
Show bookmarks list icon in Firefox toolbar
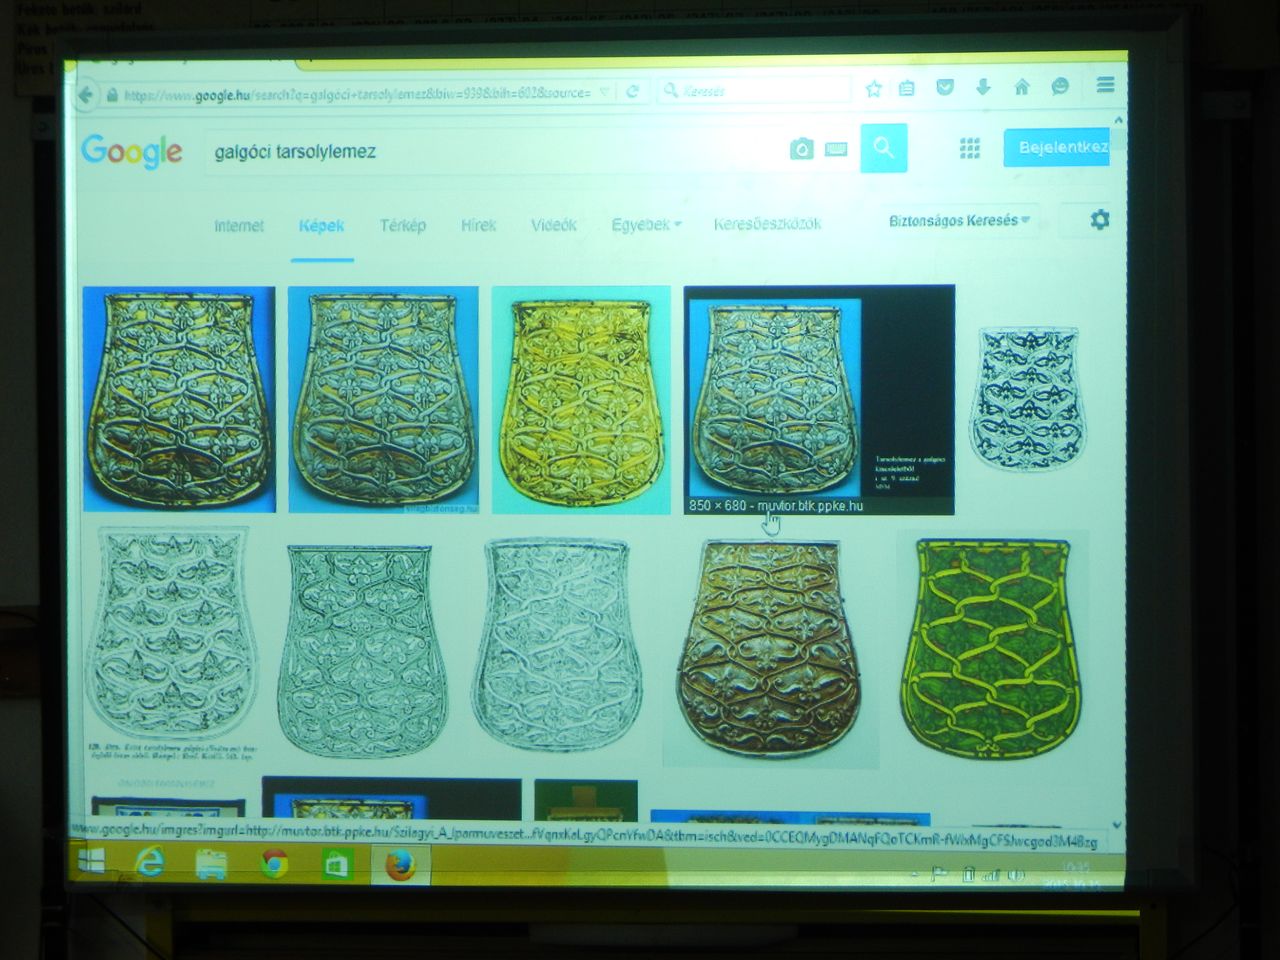pos(907,88)
